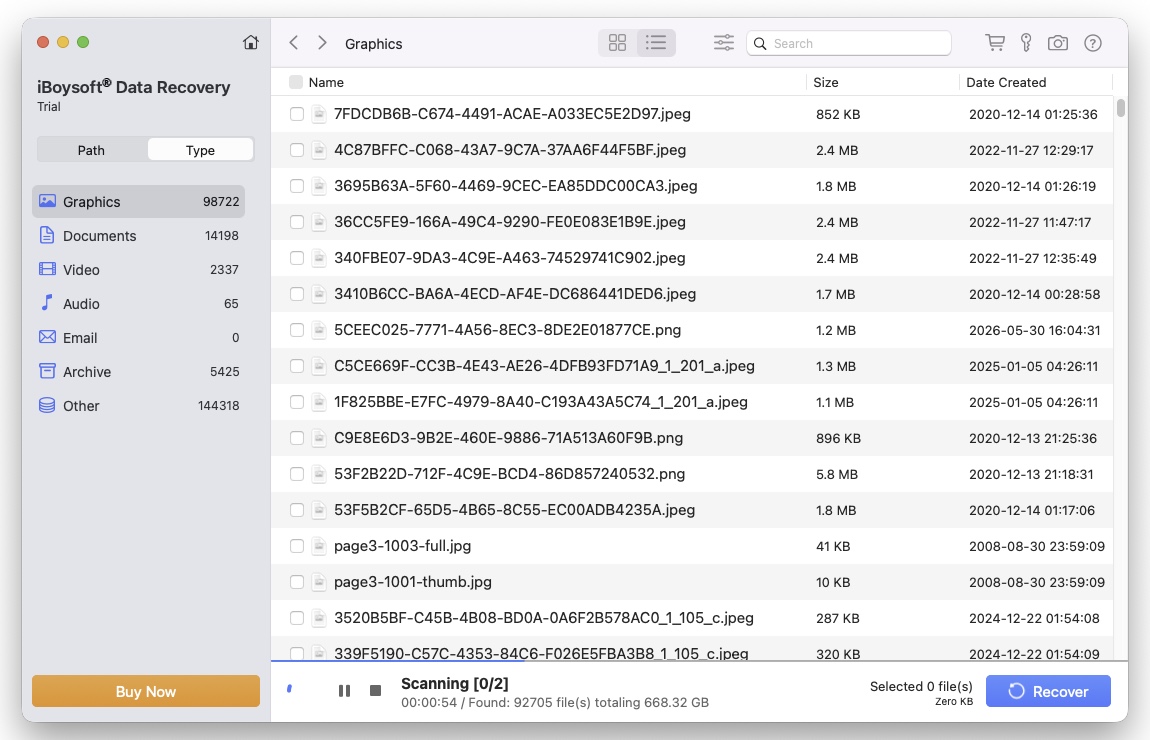Click the Buy Now button

(x=146, y=691)
